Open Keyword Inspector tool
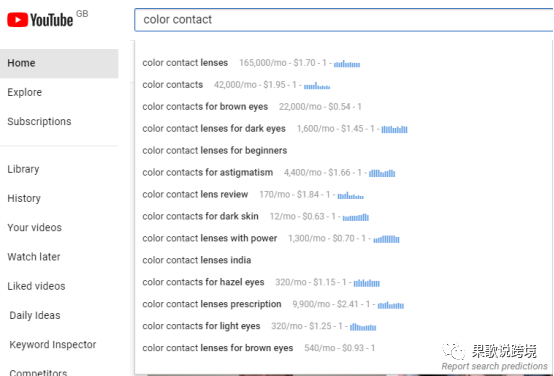This screenshot has width=554, height=376. click(x=53, y=345)
